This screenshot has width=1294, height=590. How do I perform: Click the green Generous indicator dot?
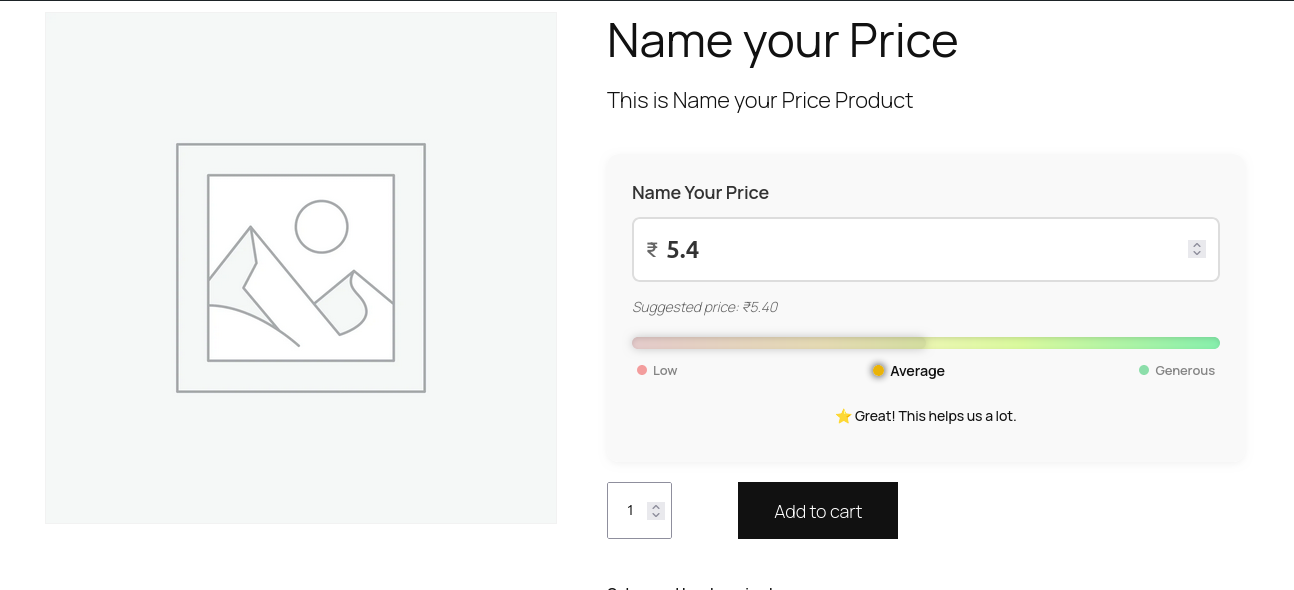tap(1144, 370)
